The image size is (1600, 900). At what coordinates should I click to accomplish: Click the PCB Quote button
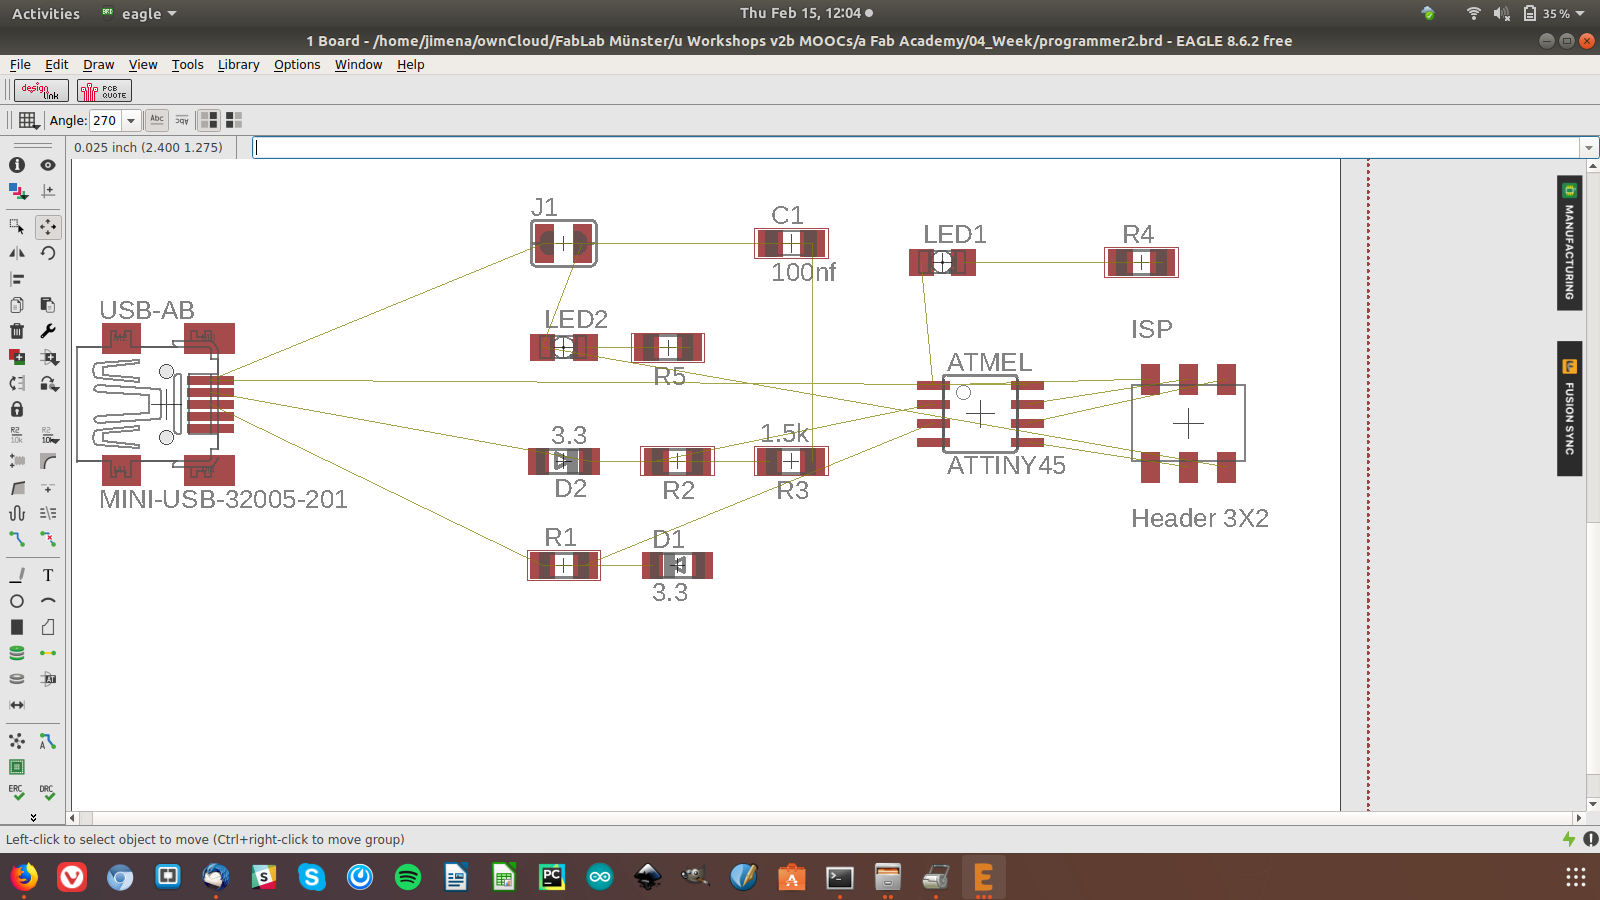pos(104,91)
